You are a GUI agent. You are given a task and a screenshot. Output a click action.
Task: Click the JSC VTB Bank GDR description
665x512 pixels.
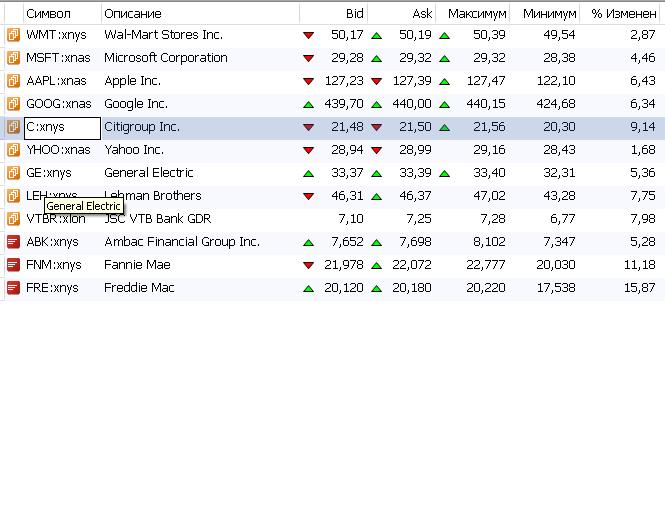point(158,218)
